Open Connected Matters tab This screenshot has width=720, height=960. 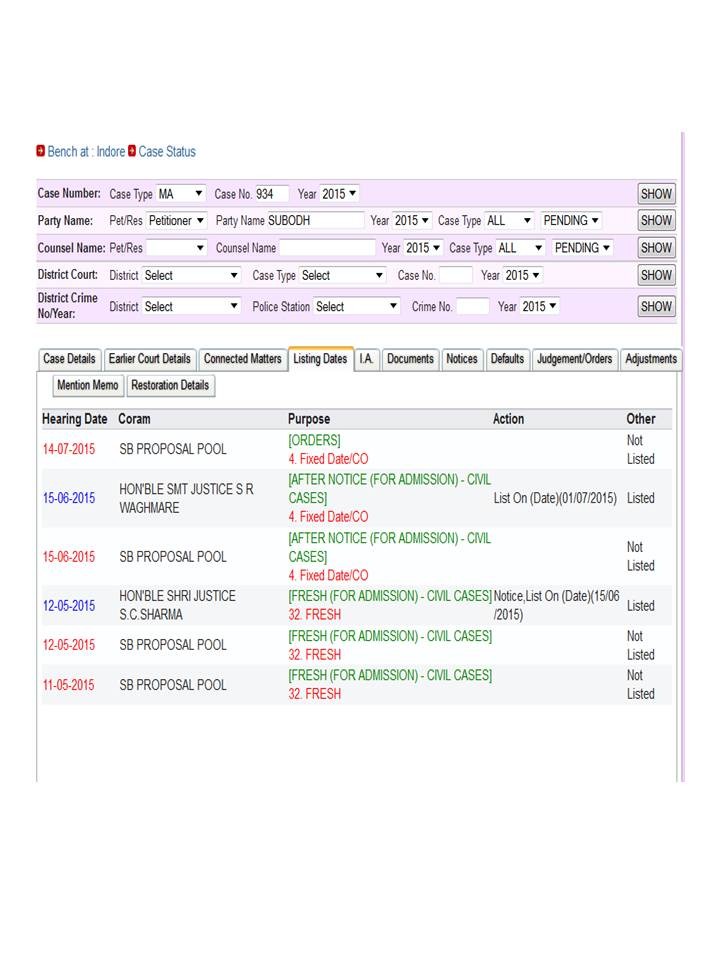242,359
